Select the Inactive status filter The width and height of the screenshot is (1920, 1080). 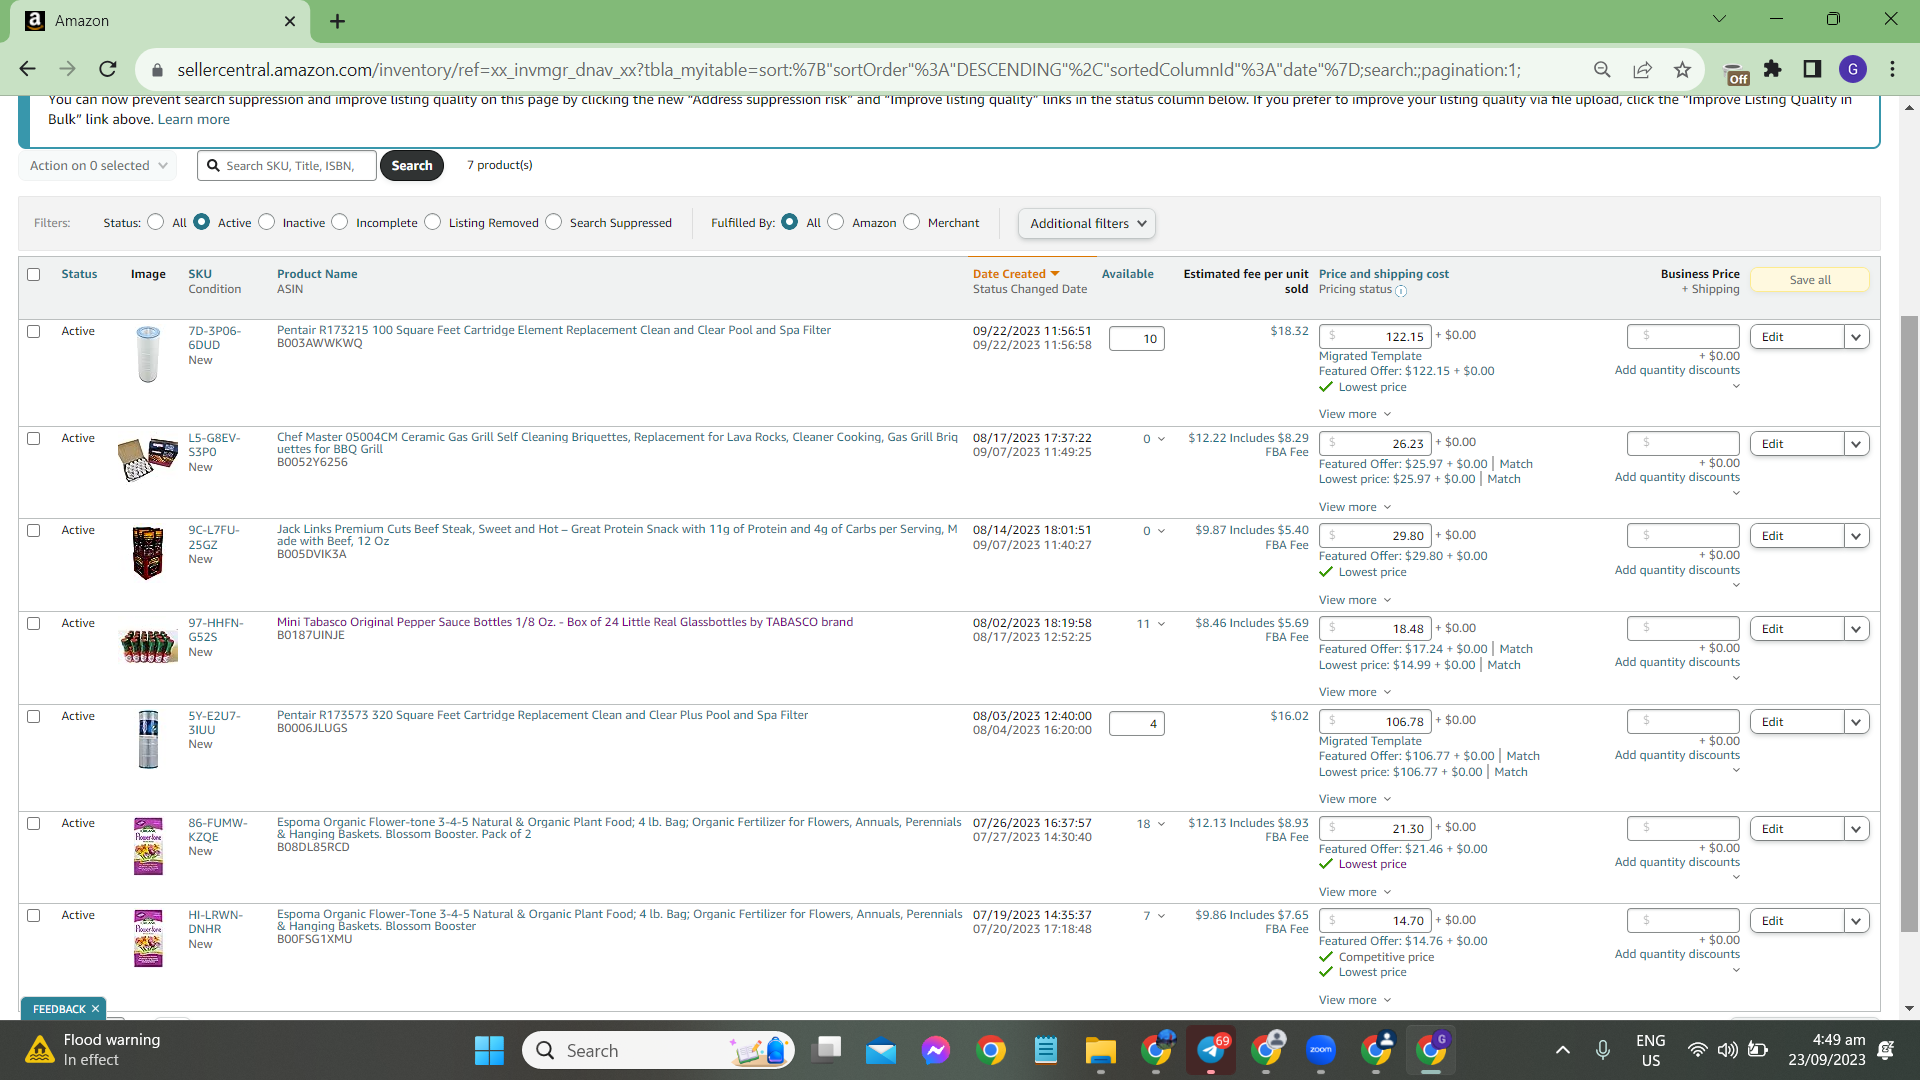pos(266,222)
